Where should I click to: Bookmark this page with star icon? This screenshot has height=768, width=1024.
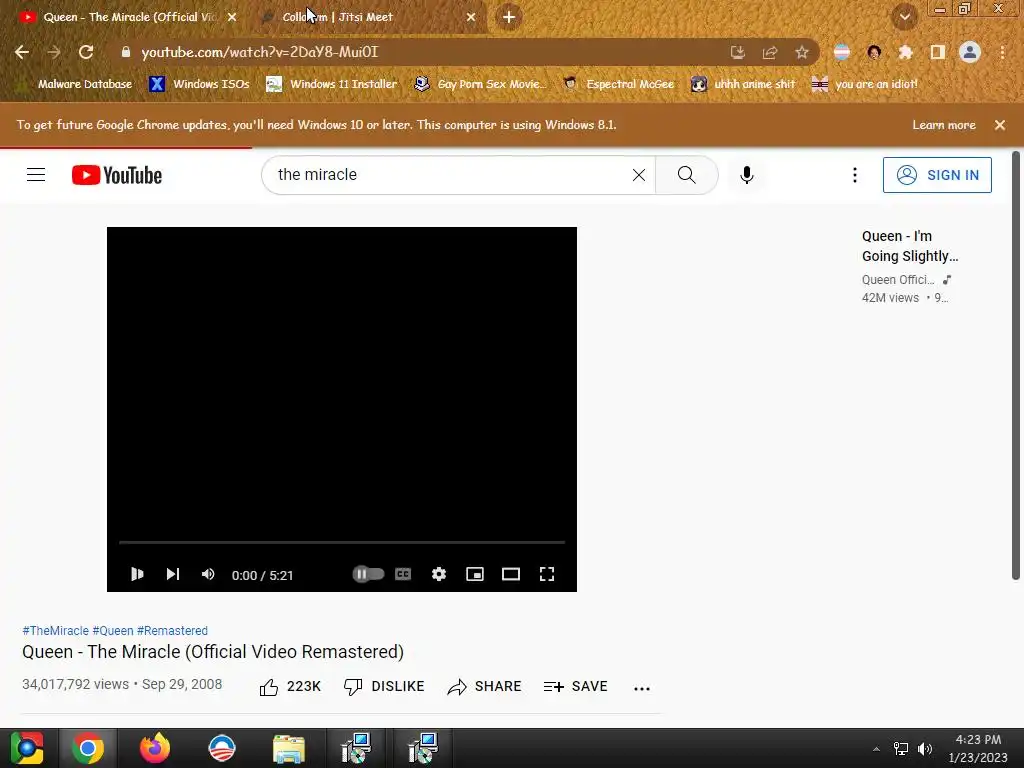click(802, 52)
